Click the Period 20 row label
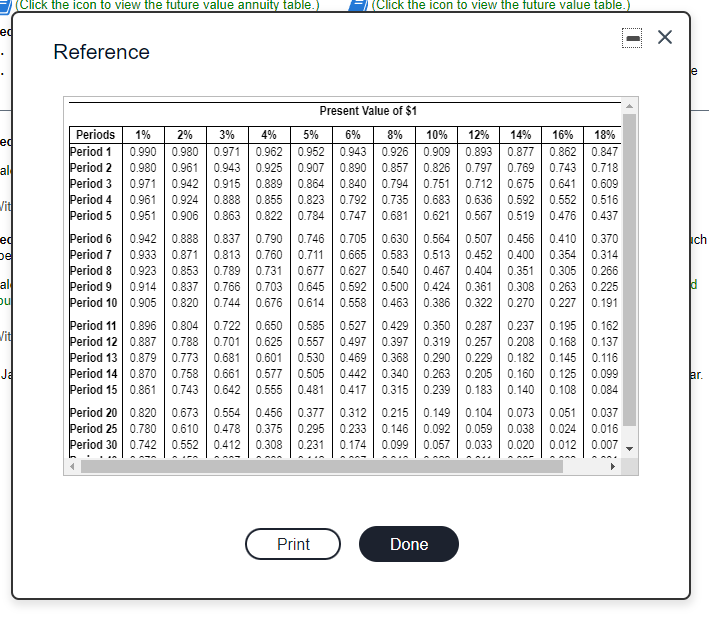709x623 pixels. (x=94, y=412)
